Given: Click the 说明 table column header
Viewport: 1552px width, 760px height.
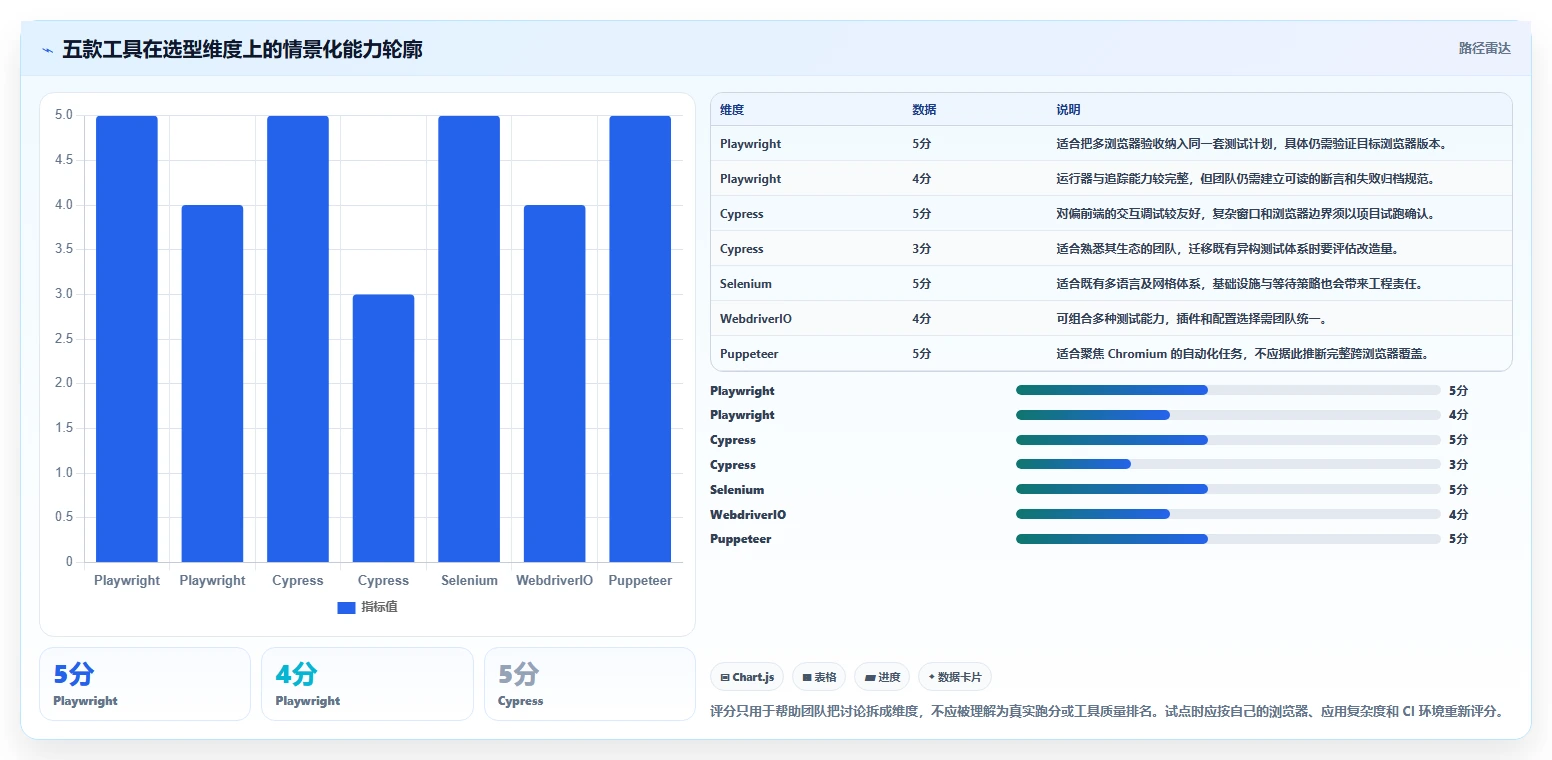Looking at the screenshot, I should coord(1068,110).
